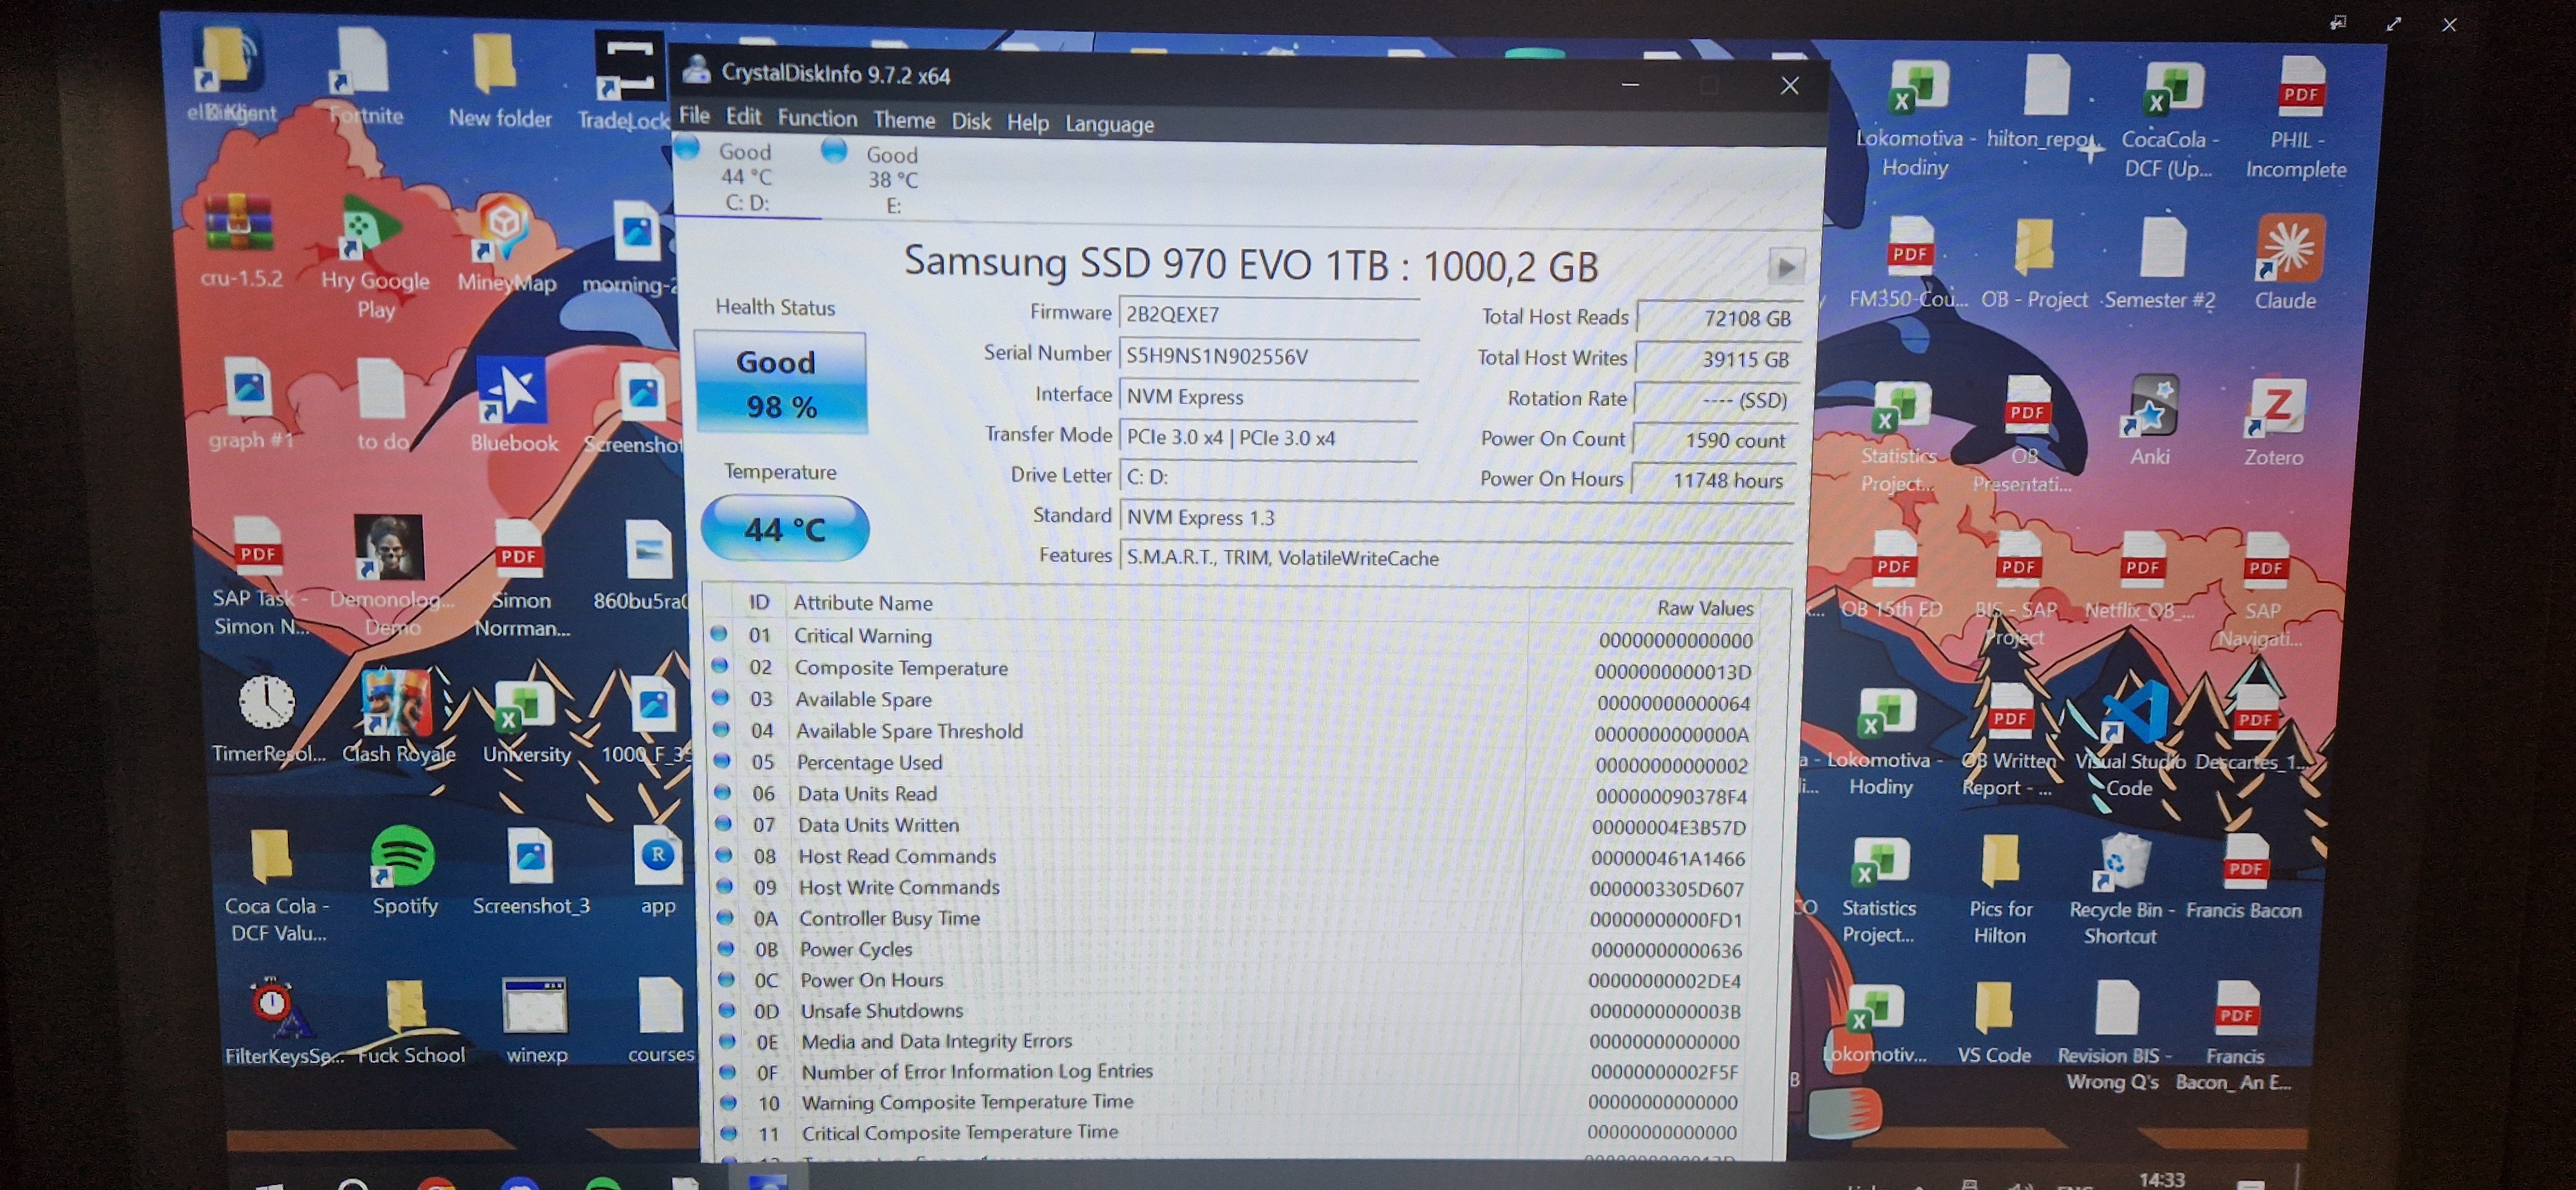Open the FilterKeysSe desktop shortcut

coord(283,1022)
